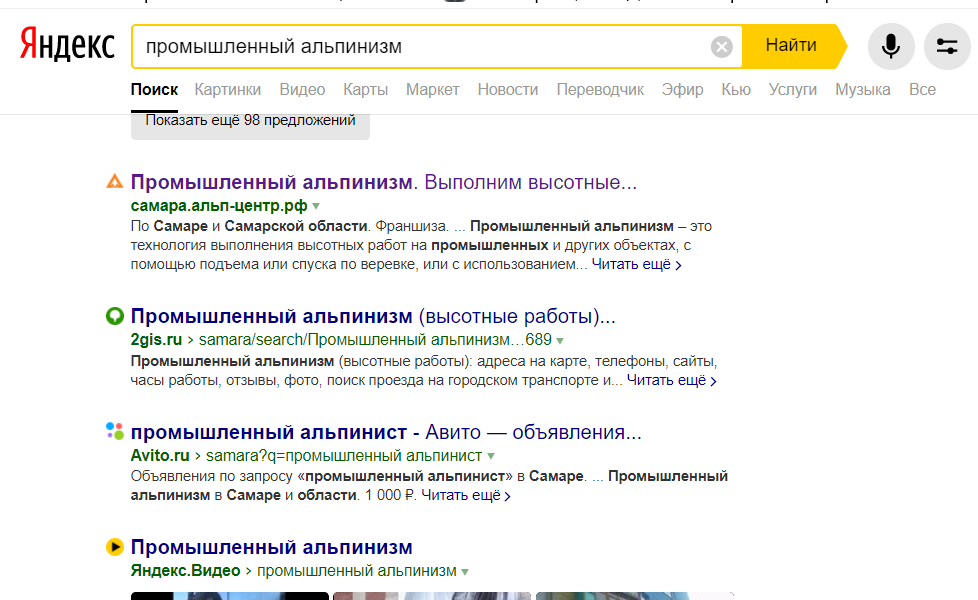The width and height of the screenshot is (978, 600).
Task: Expand dropdown arrow next to 2gis.ru URL
Action: [x=560, y=341]
